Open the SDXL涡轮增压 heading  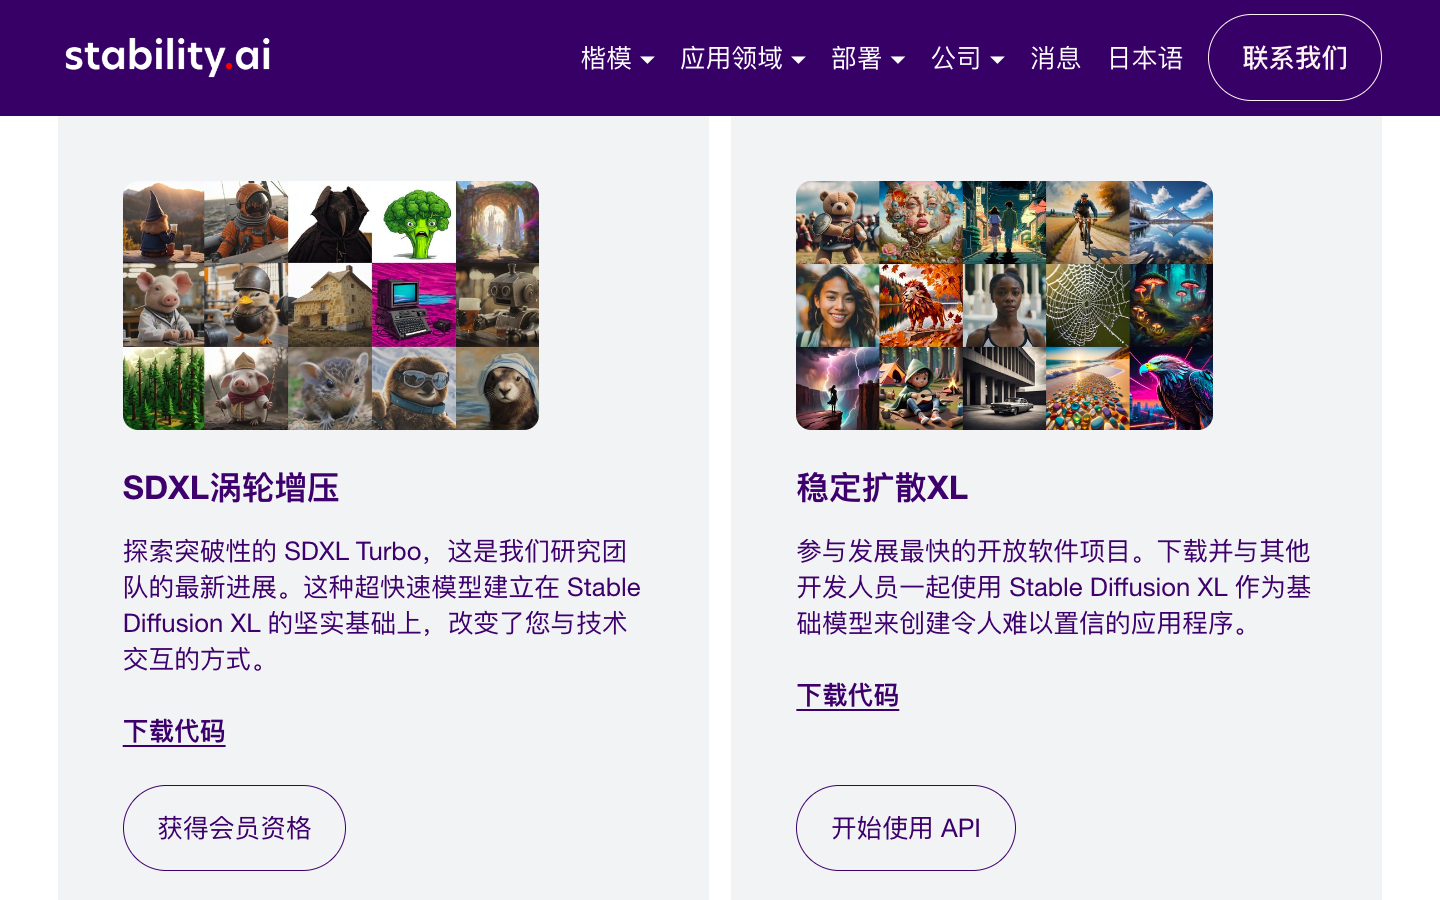click(x=231, y=488)
